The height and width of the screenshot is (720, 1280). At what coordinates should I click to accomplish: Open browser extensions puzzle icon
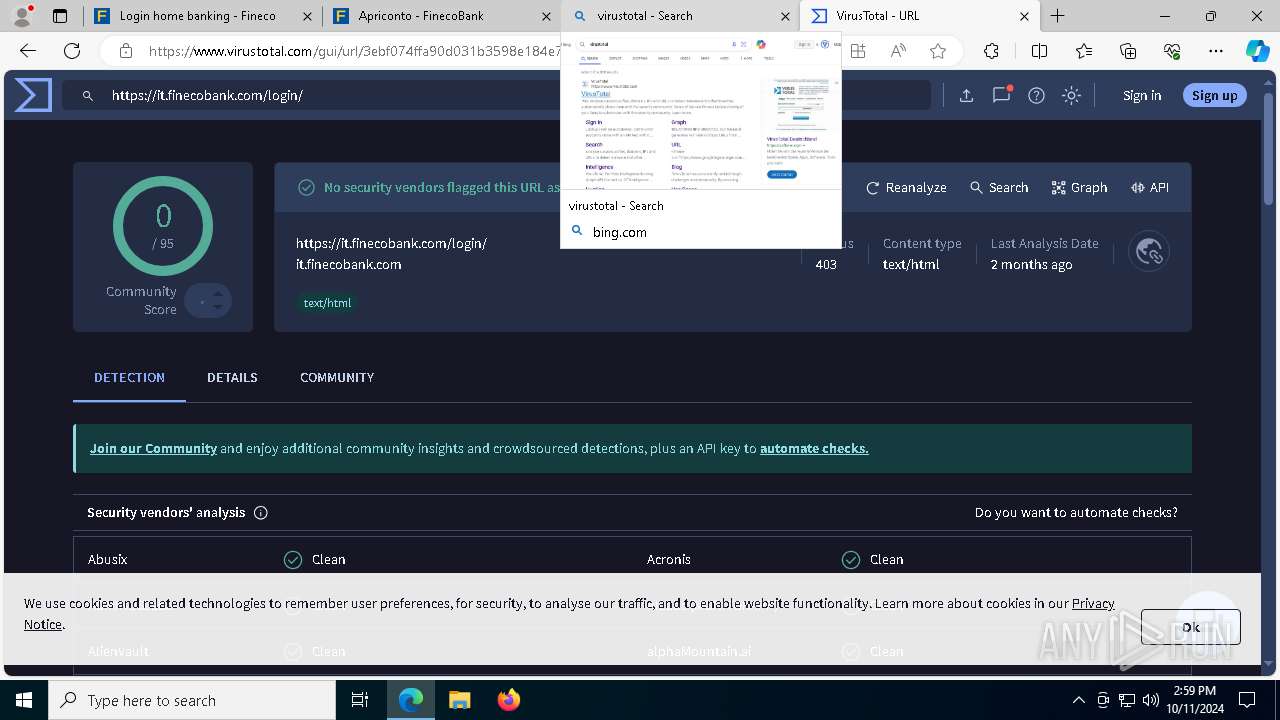click(991, 51)
